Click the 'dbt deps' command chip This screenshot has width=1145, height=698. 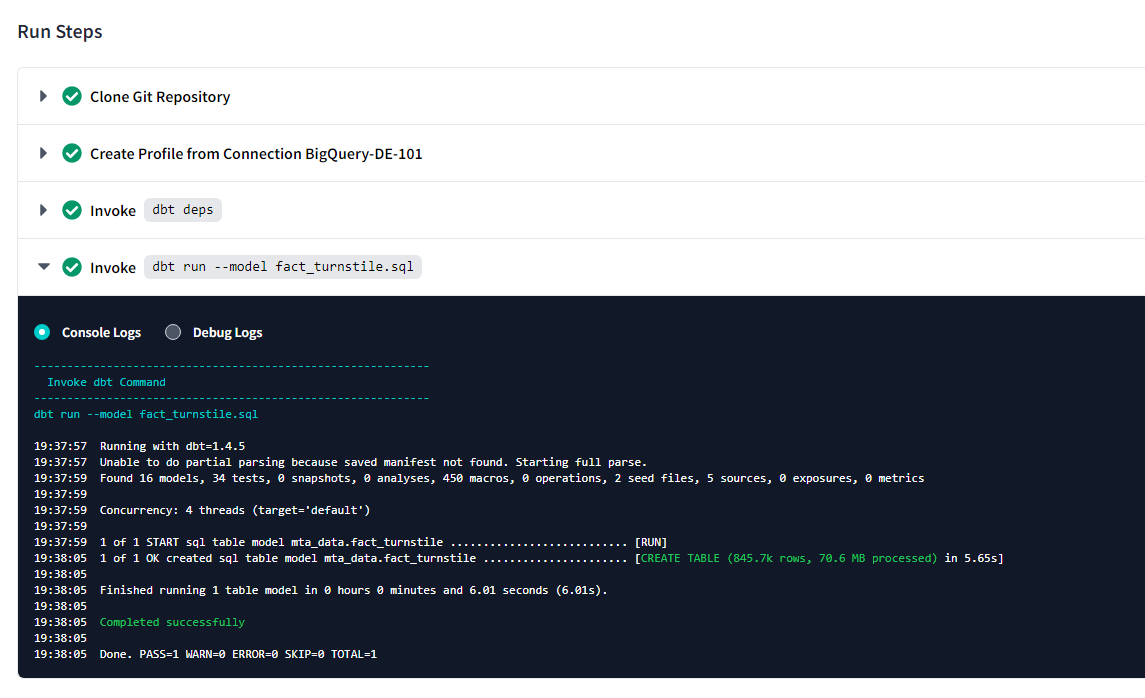pyautogui.click(x=183, y=210)
